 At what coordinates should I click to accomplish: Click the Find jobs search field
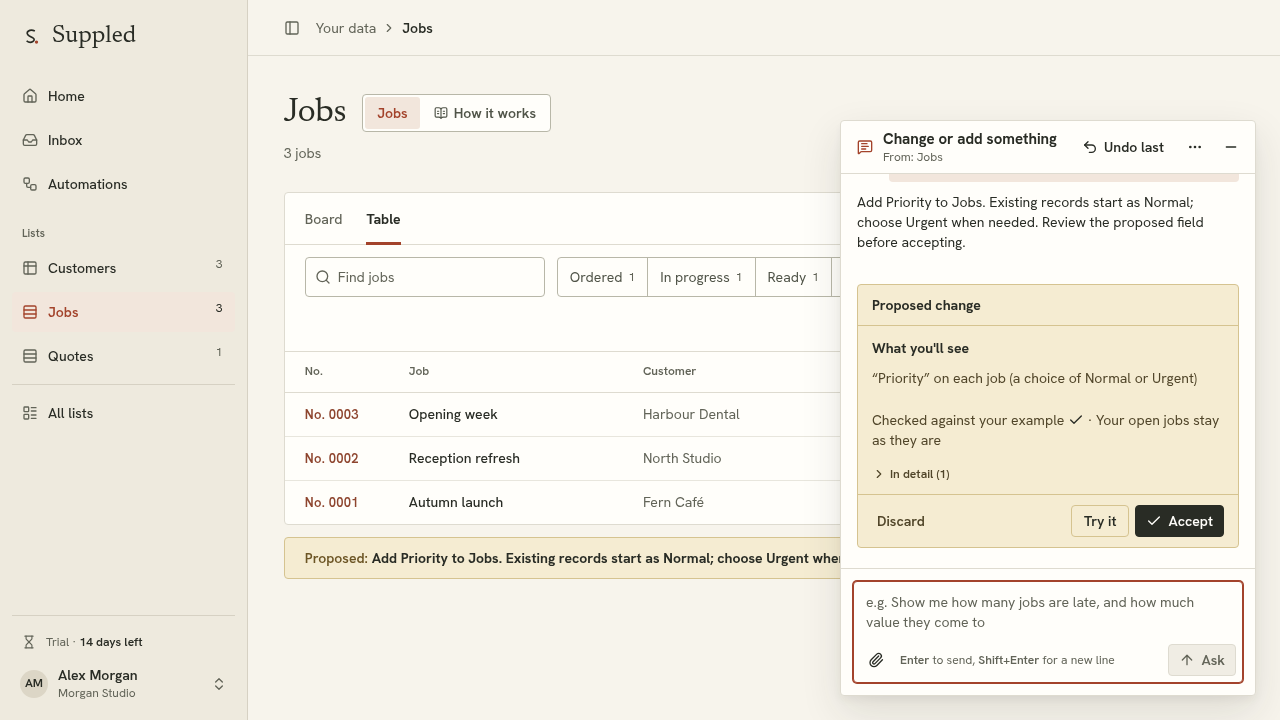pos(425,277)
